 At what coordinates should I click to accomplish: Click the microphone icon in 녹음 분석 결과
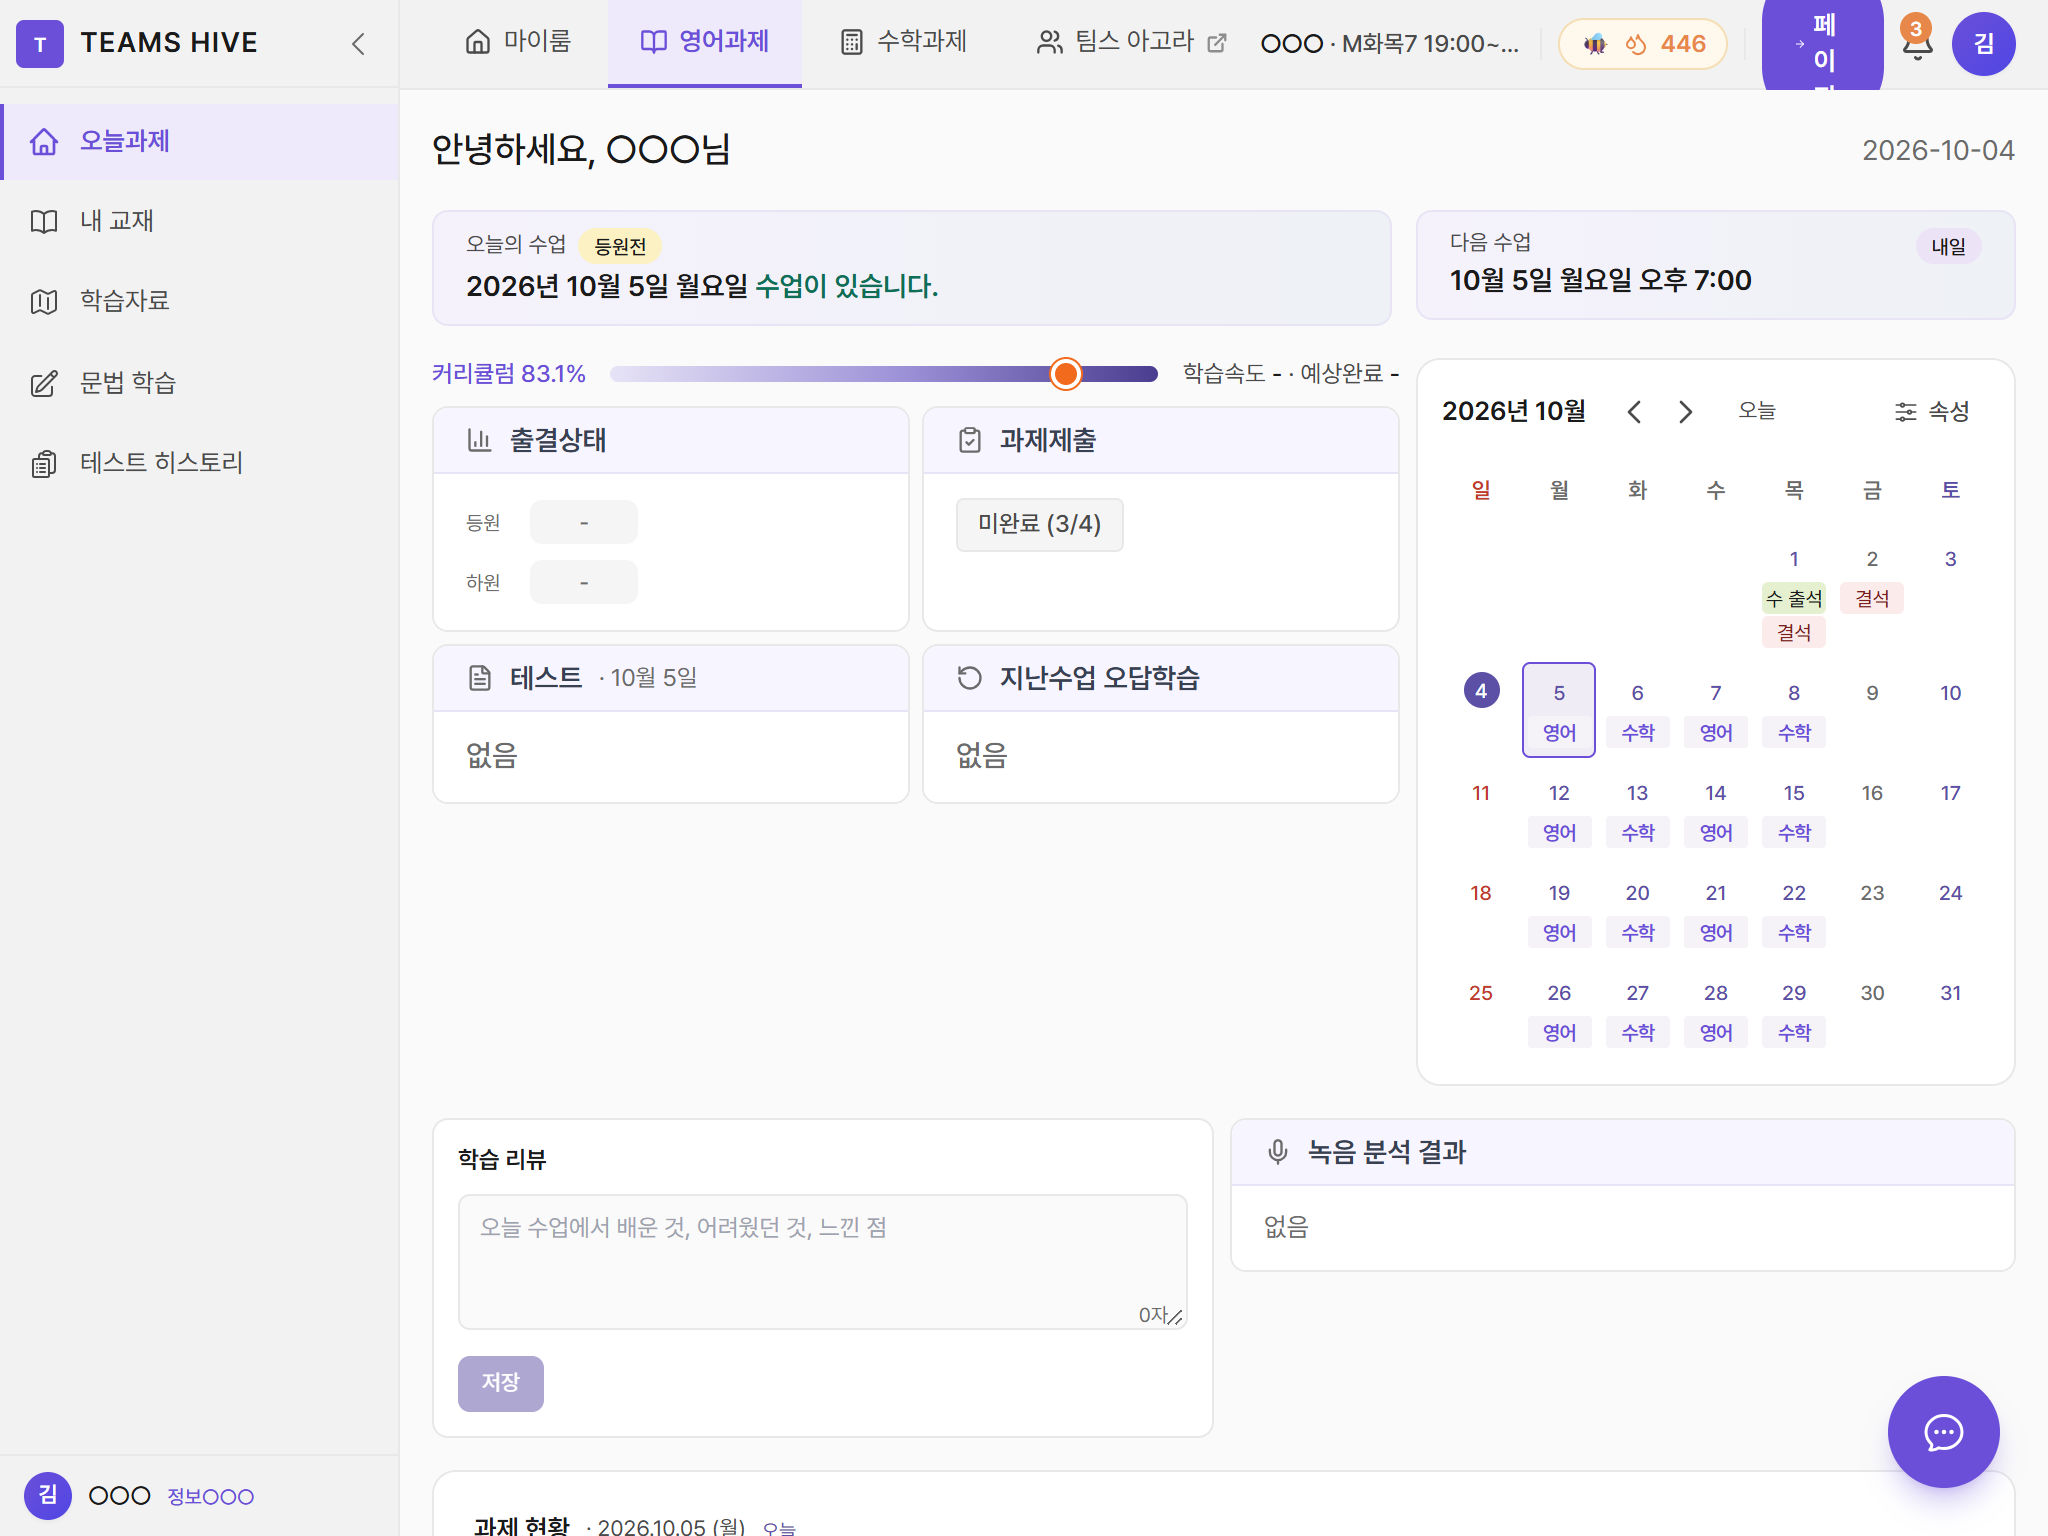tap(1277, 1152)
